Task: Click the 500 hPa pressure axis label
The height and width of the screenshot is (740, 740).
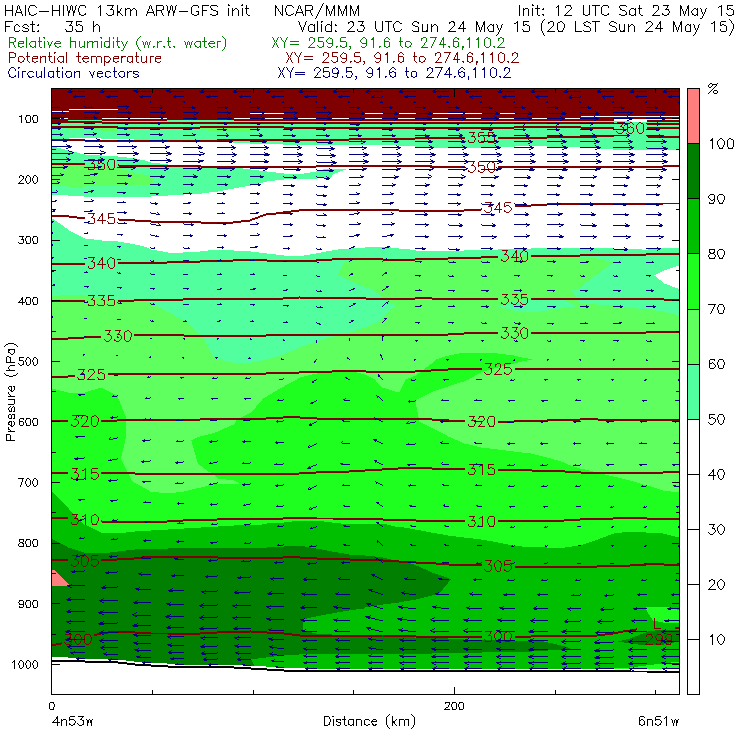Action: [28, 361]
